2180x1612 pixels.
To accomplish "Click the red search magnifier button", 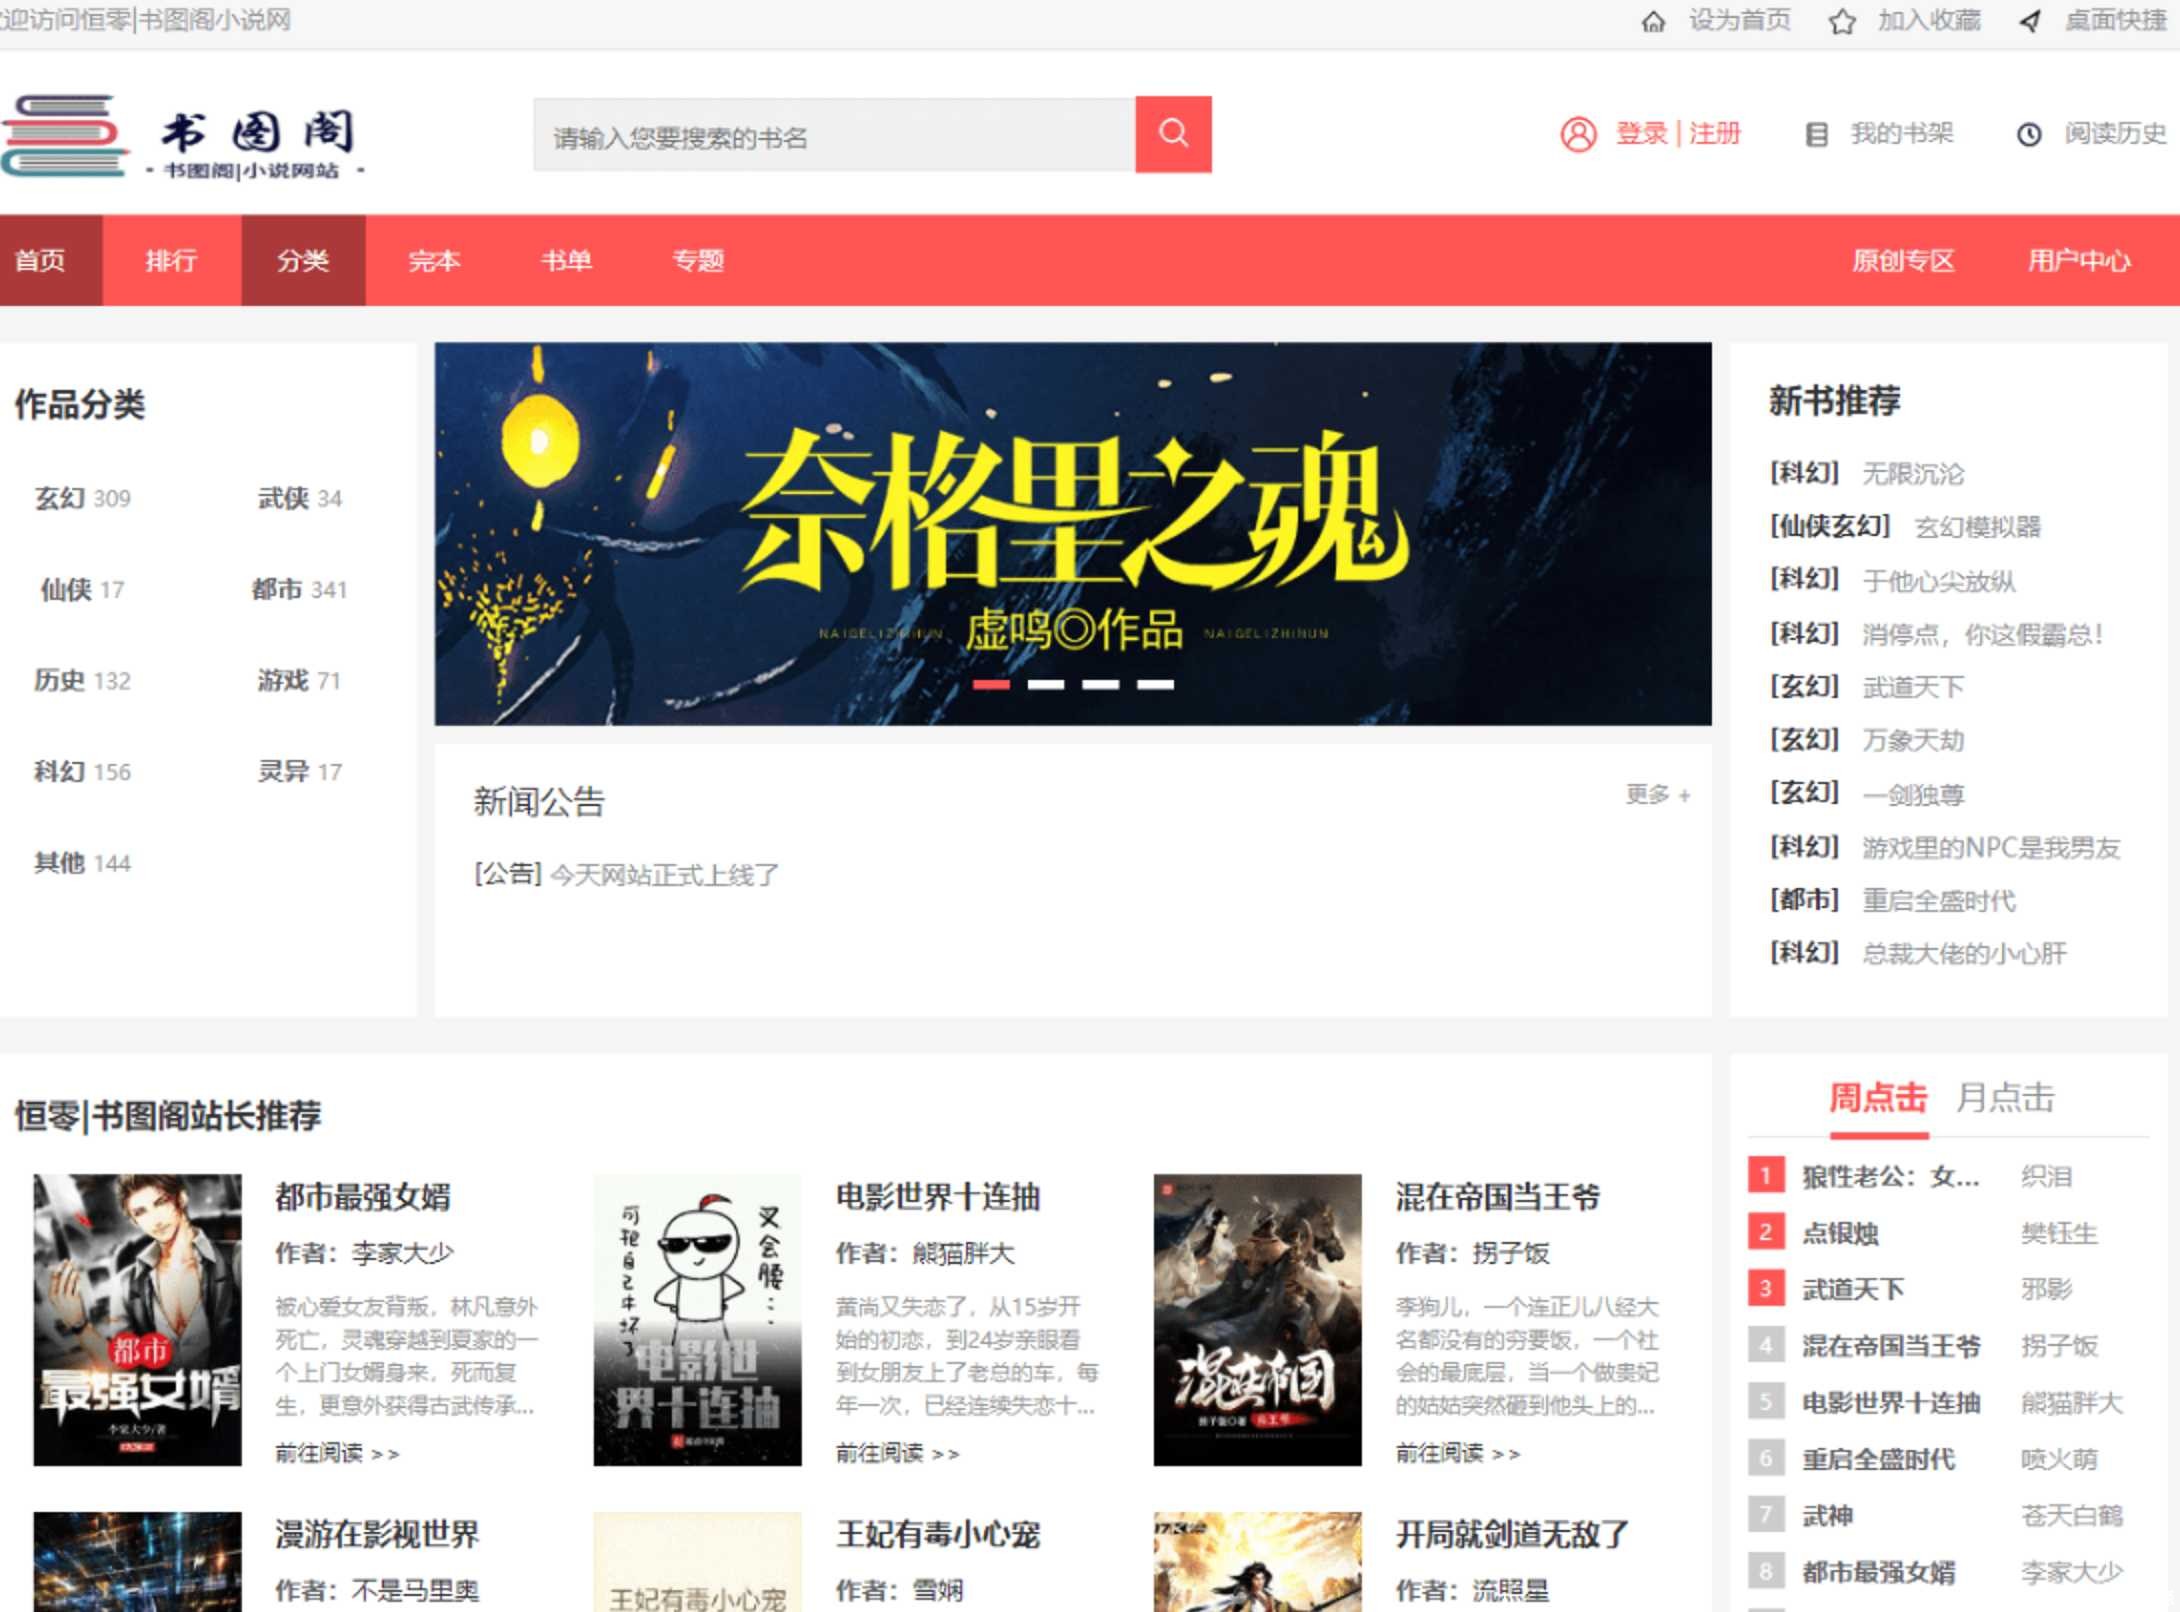I will coord(1173,134).
